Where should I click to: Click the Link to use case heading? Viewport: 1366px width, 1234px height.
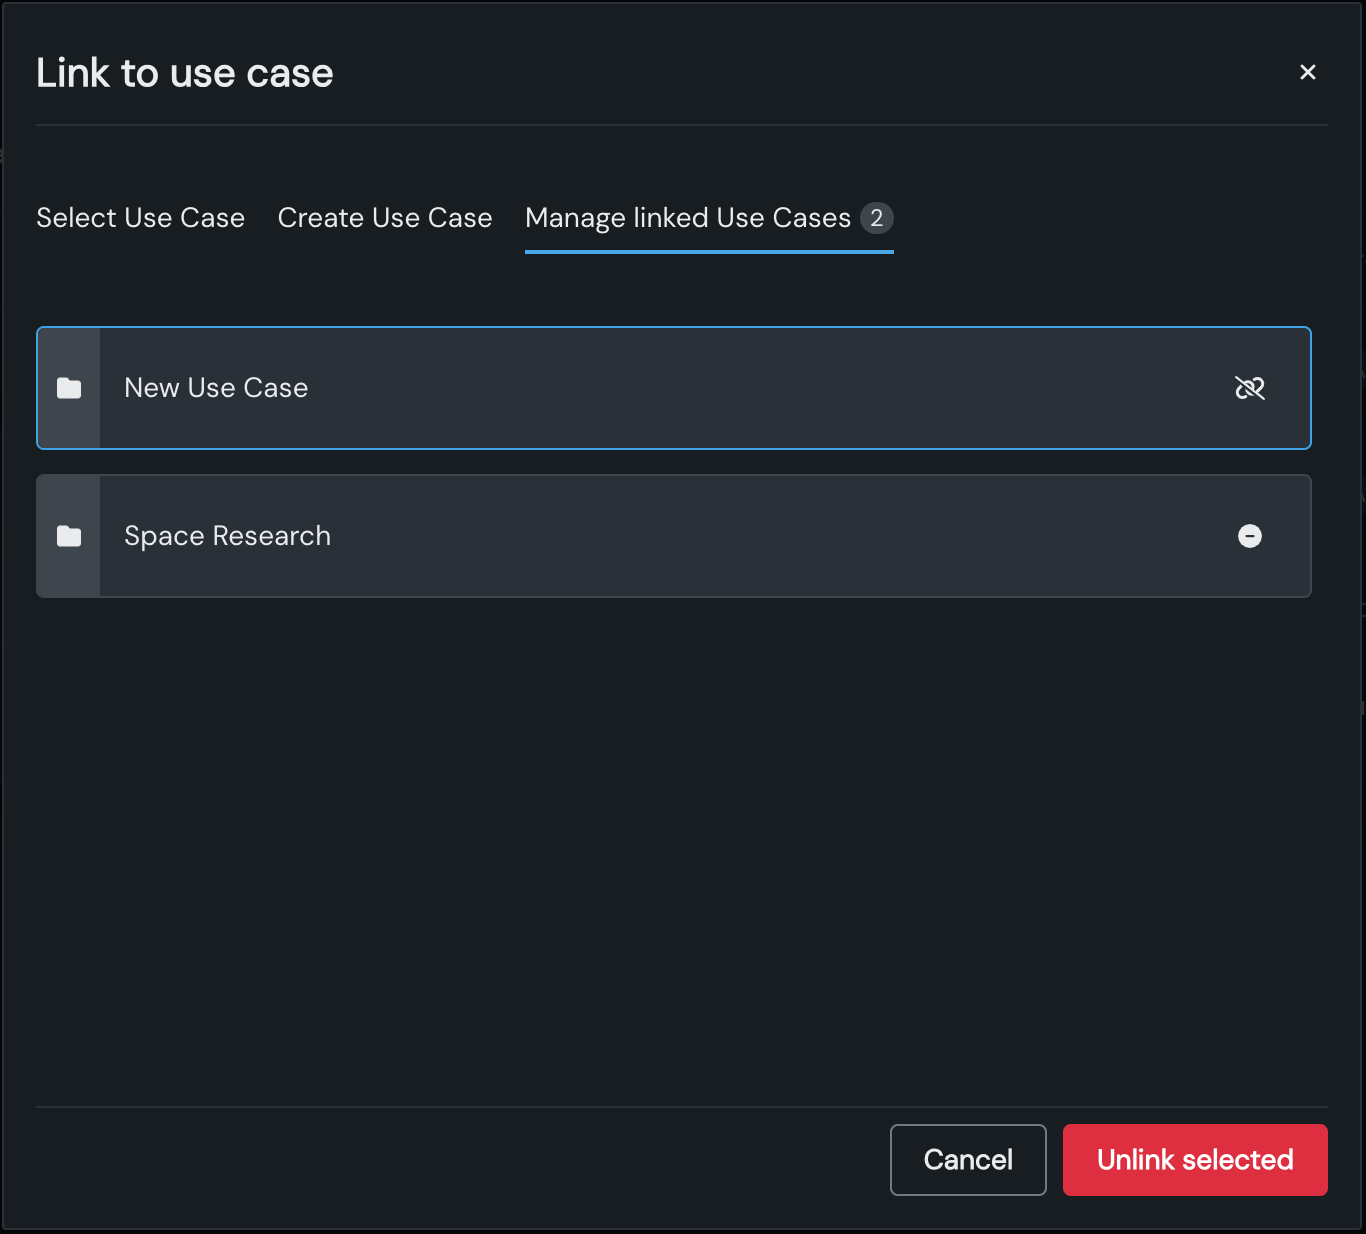tap(184, 73)
